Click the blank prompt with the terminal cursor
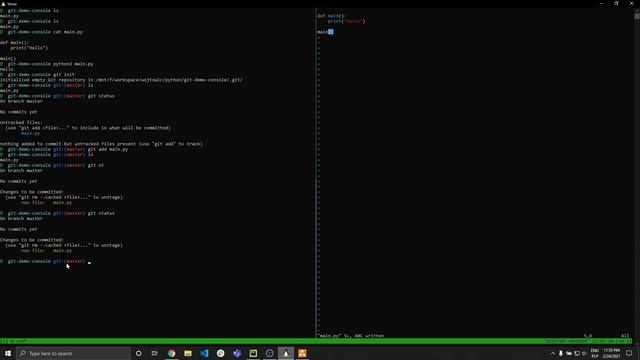The height and width of the screenshot is (360, 640). click(46, 261)
